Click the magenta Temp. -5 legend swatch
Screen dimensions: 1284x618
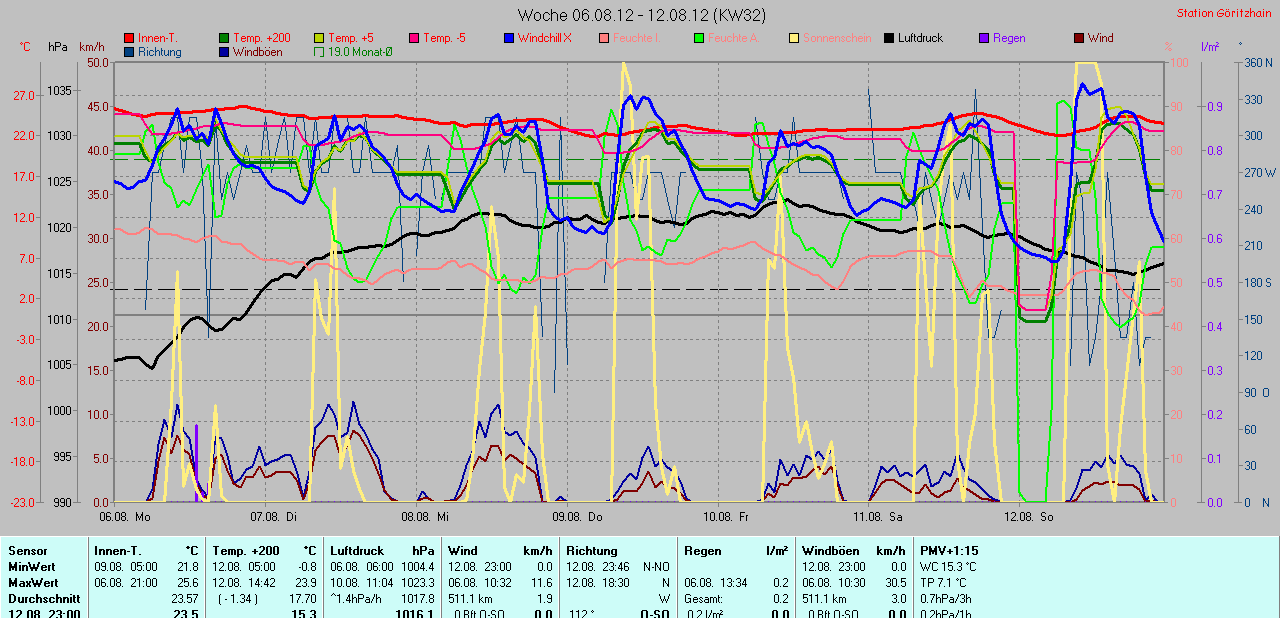pos(414,38)
